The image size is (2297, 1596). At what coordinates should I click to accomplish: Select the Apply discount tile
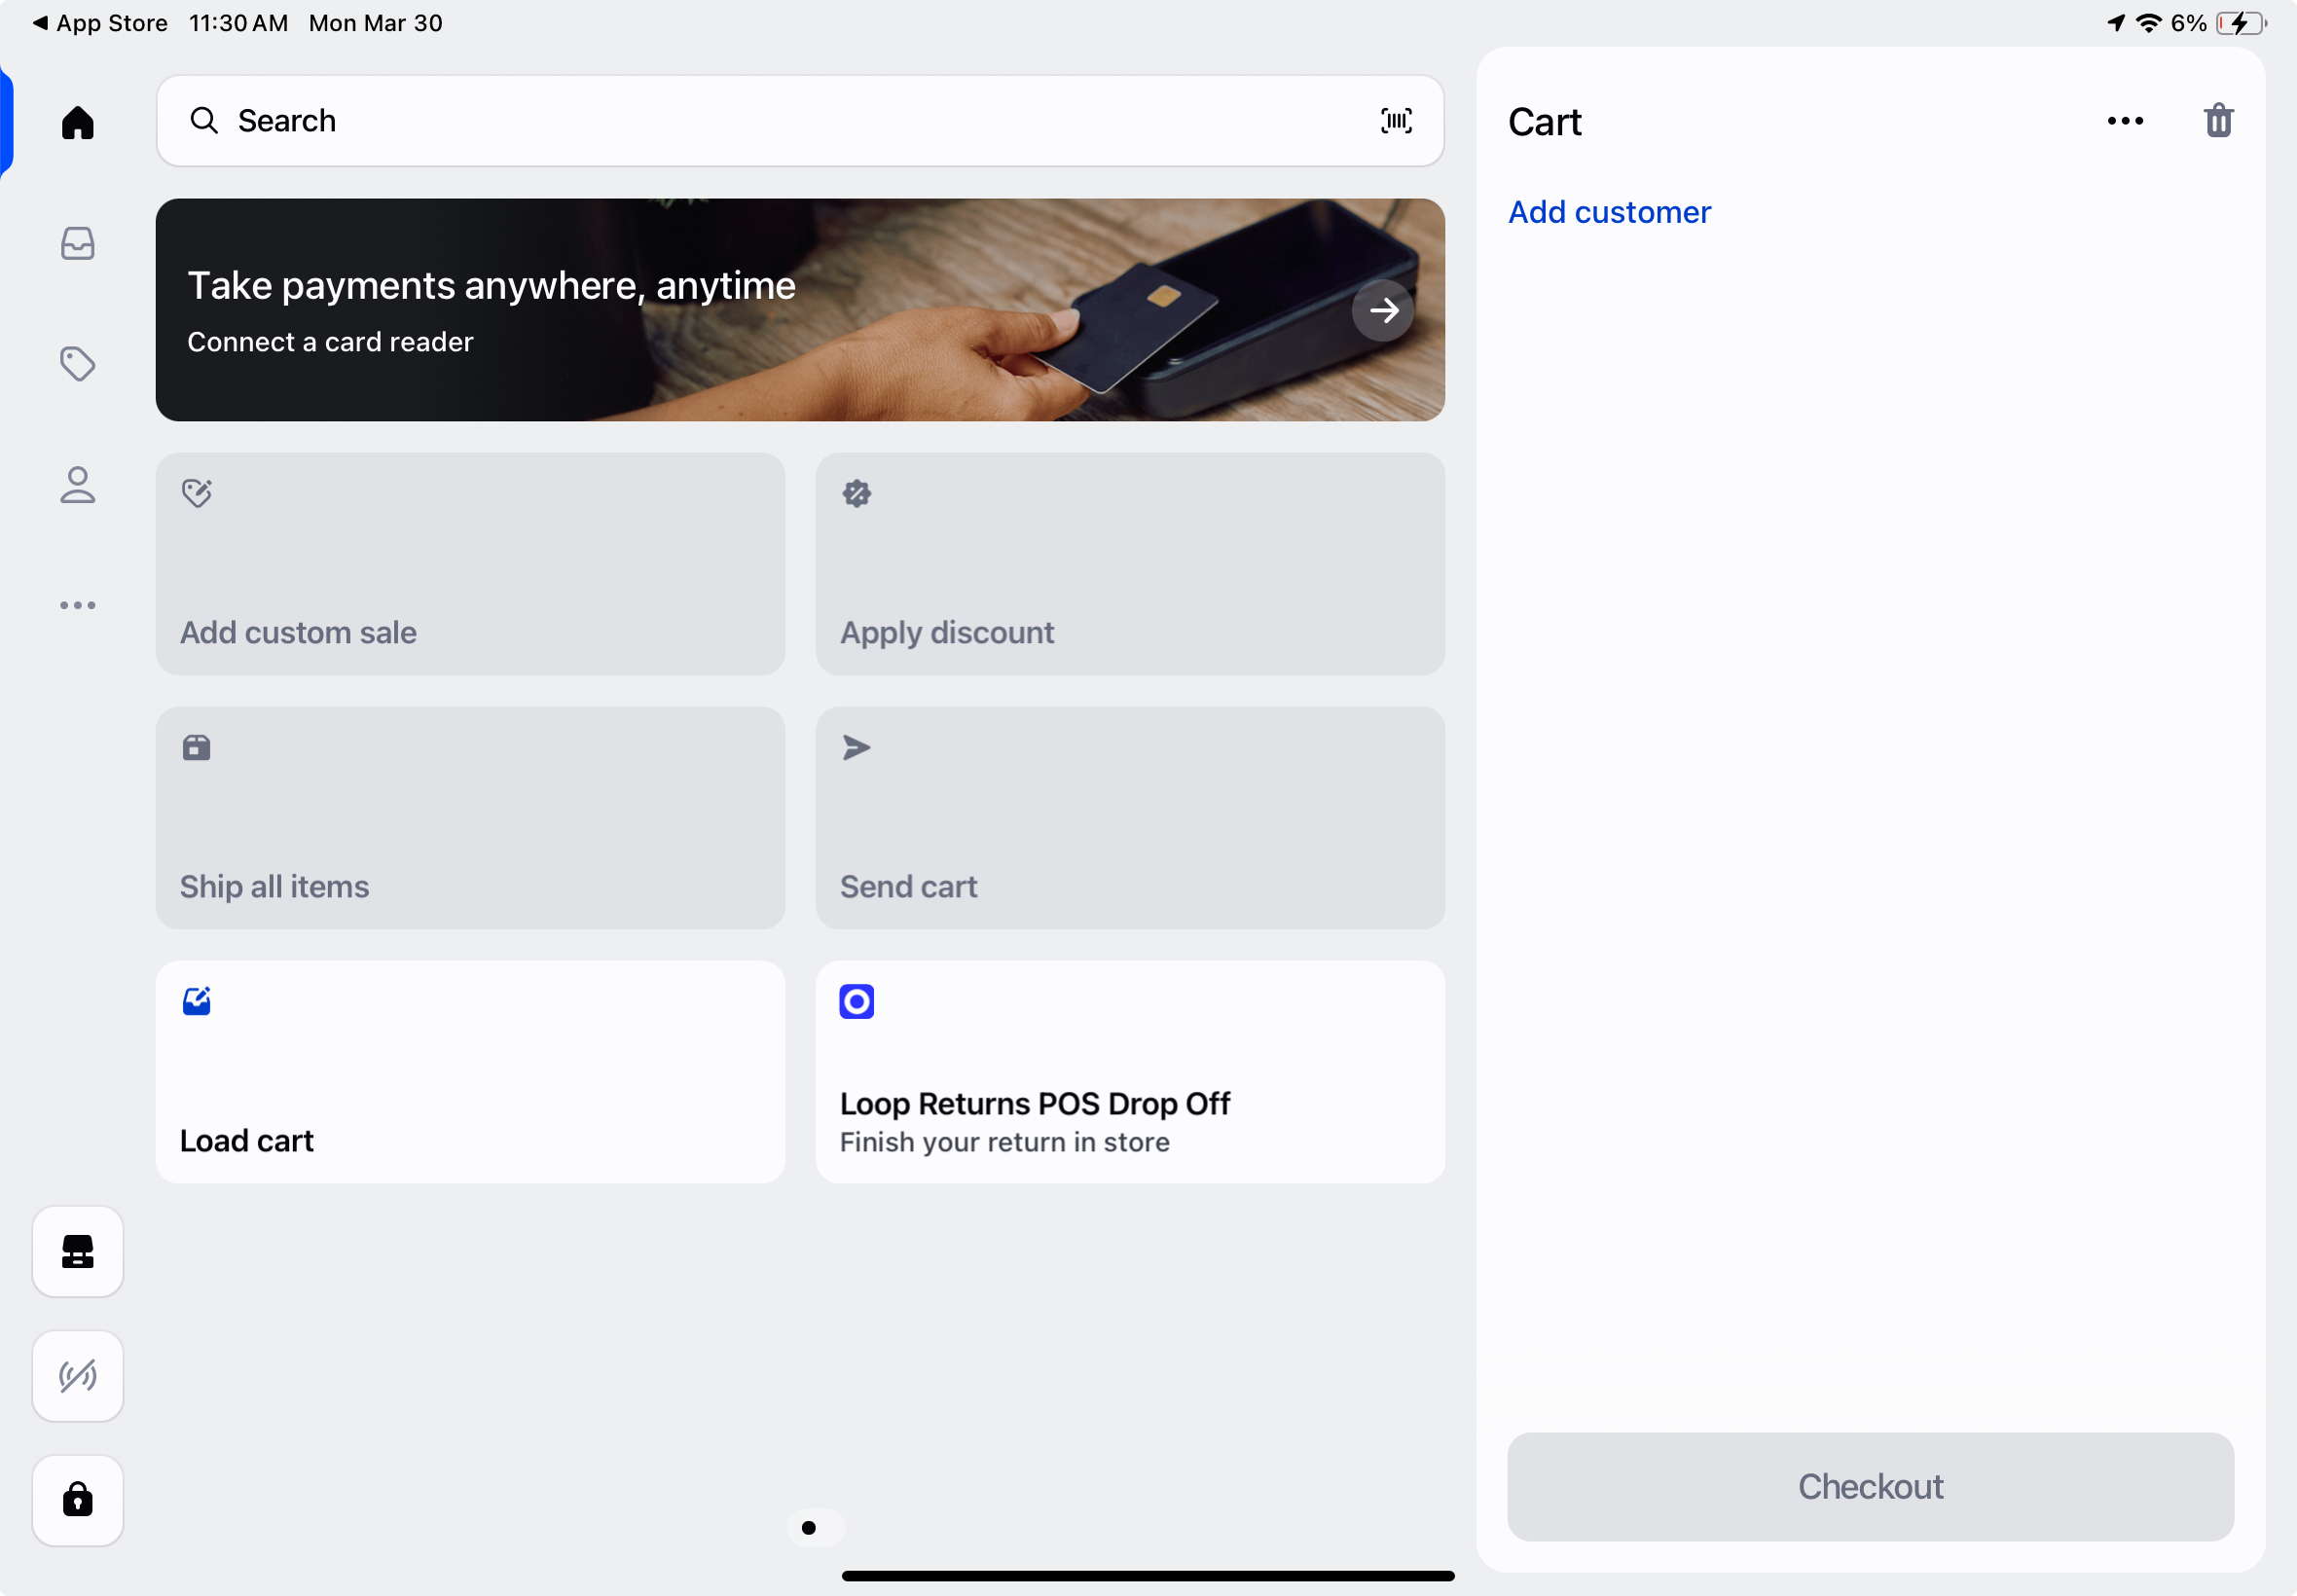pos(1130,564)
